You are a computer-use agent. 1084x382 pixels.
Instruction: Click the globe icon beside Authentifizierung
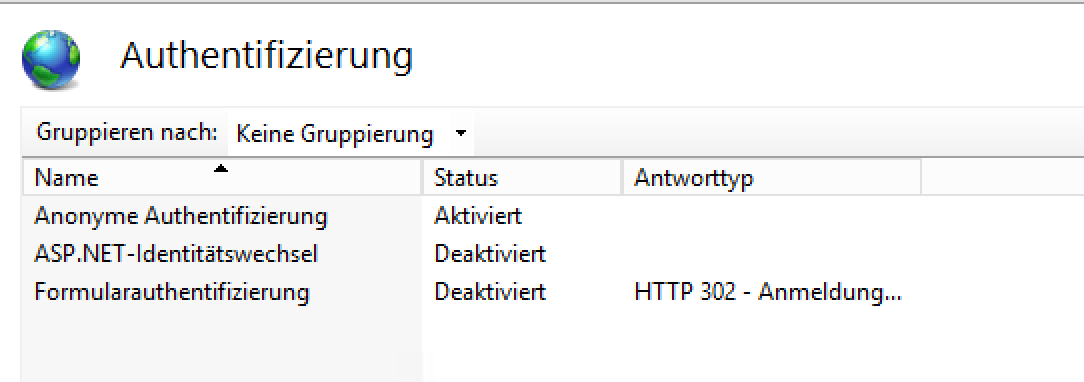click(50, 59)
